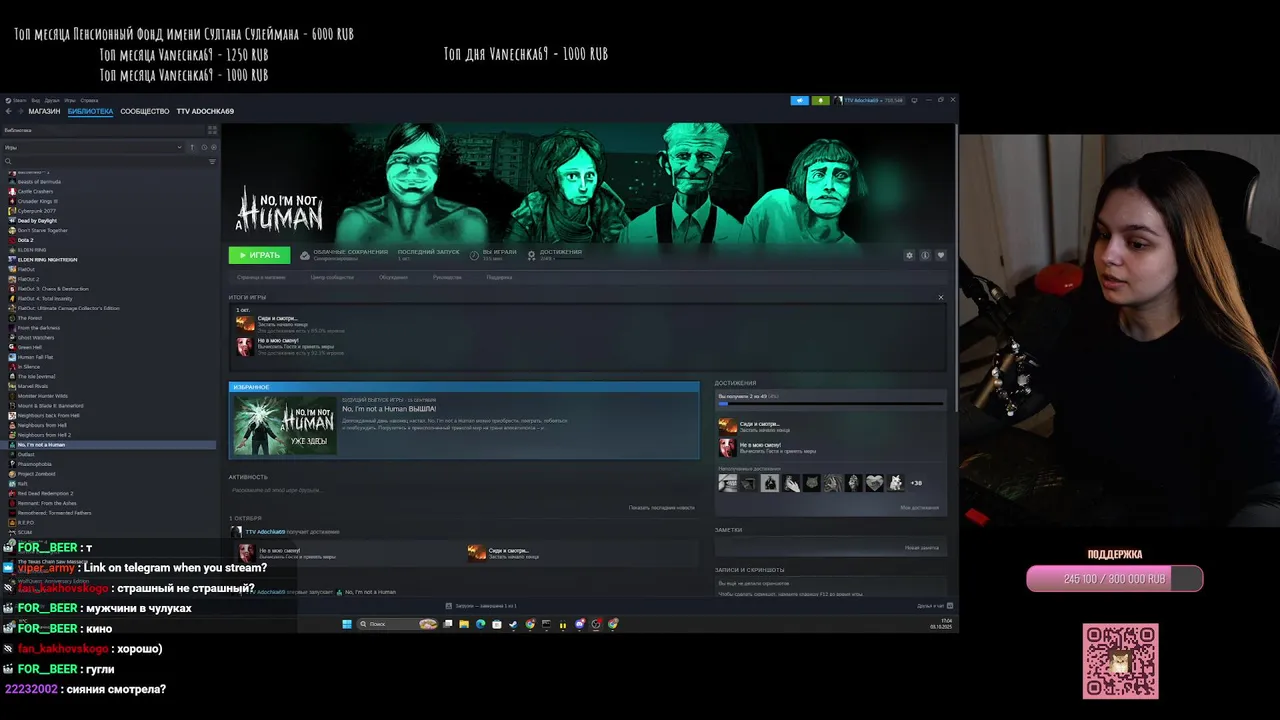Open the game info icon
Viewport: 1280px width, 720px height.
point(925,255)
